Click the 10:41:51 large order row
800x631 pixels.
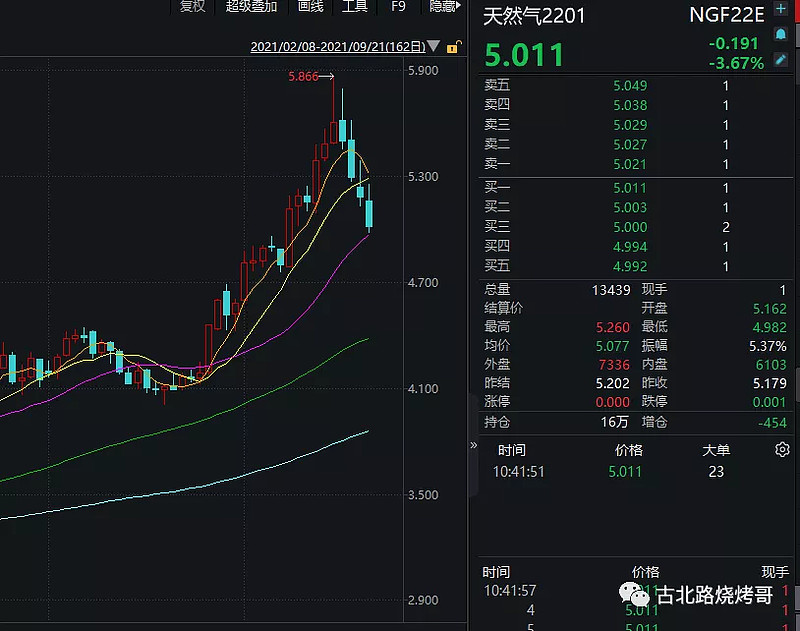click(x=635, y=472)
